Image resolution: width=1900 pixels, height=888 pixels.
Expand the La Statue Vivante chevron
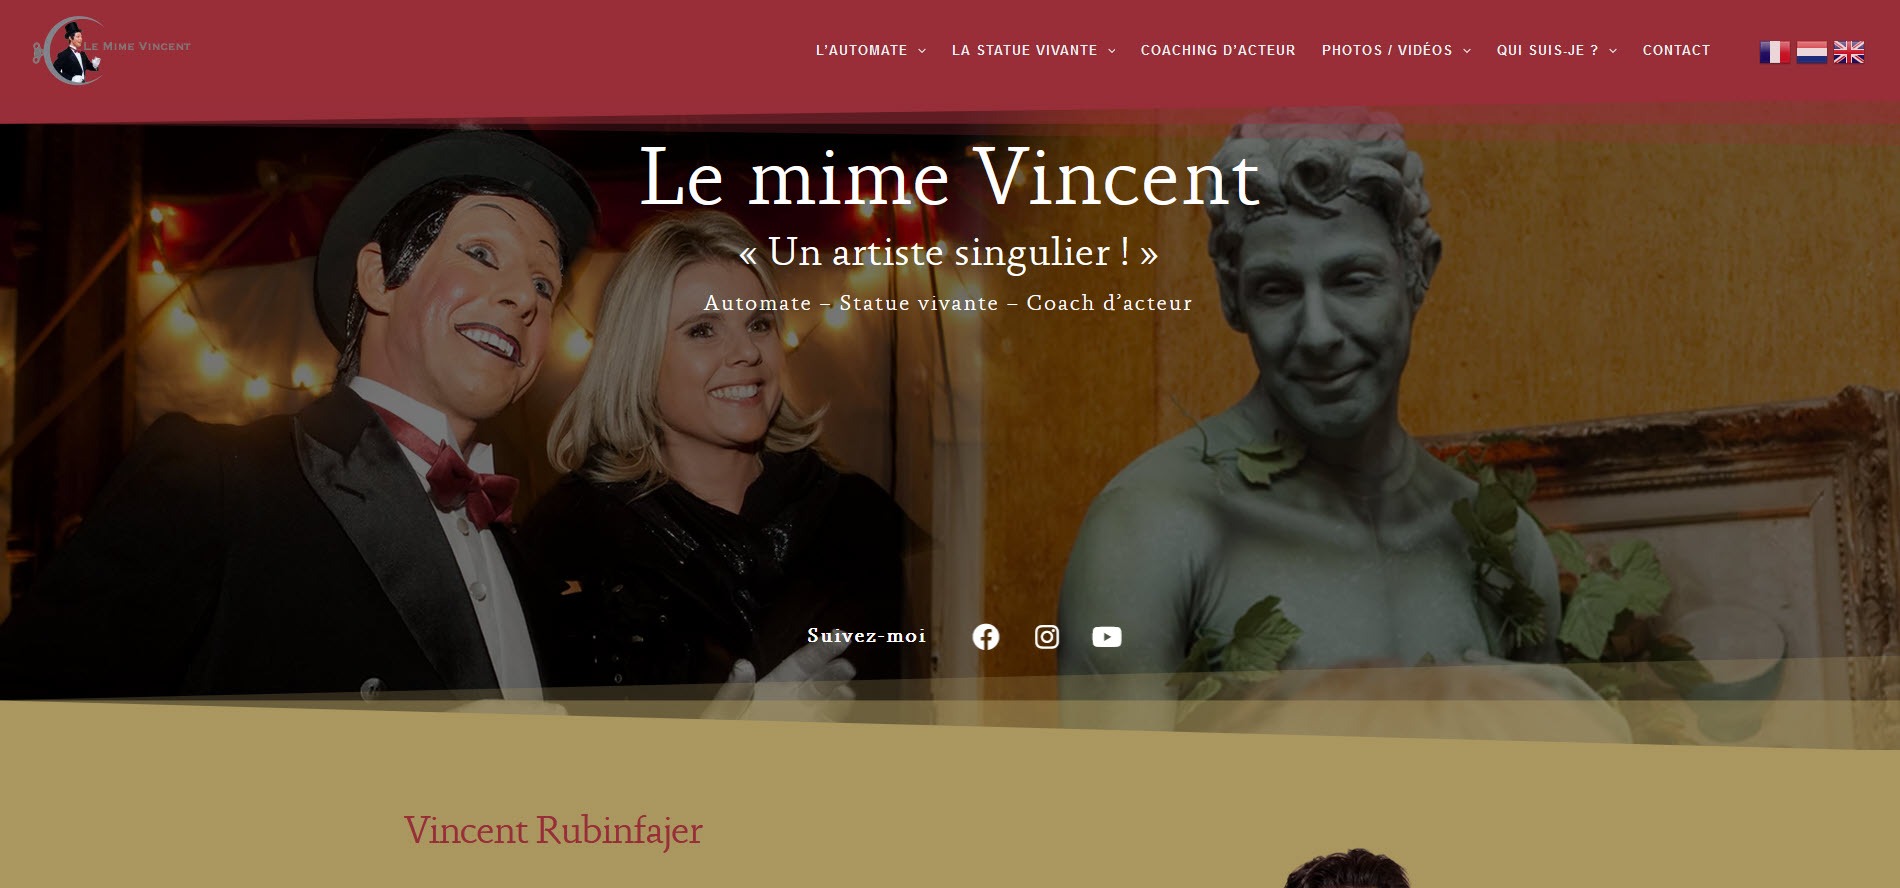tap(1112, 51)
